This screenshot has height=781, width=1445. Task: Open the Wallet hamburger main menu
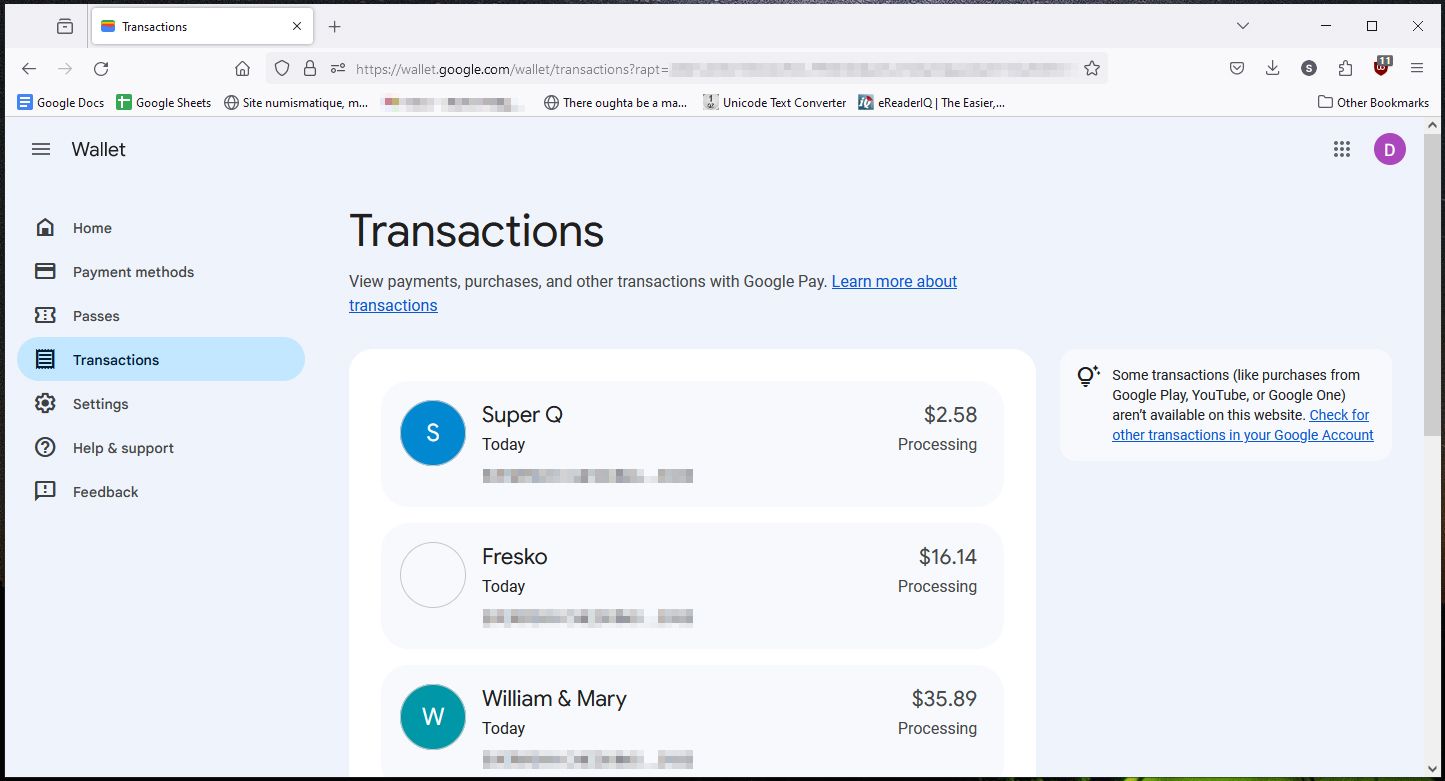tap(41, 149)
